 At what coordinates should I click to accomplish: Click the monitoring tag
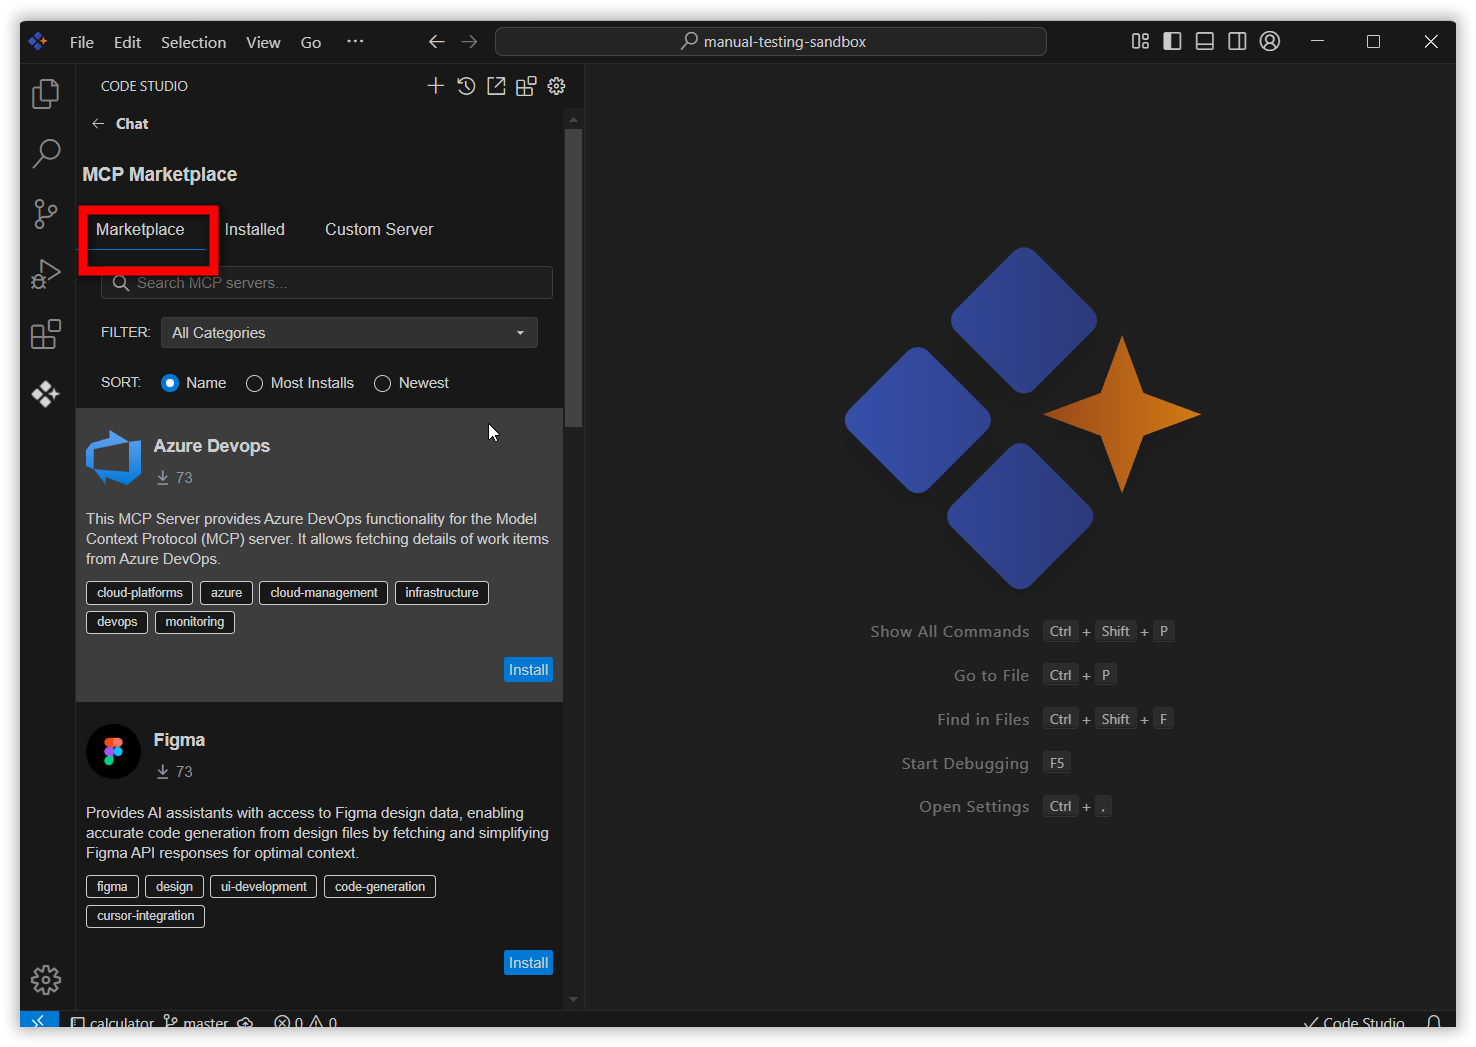coord(195,622)
